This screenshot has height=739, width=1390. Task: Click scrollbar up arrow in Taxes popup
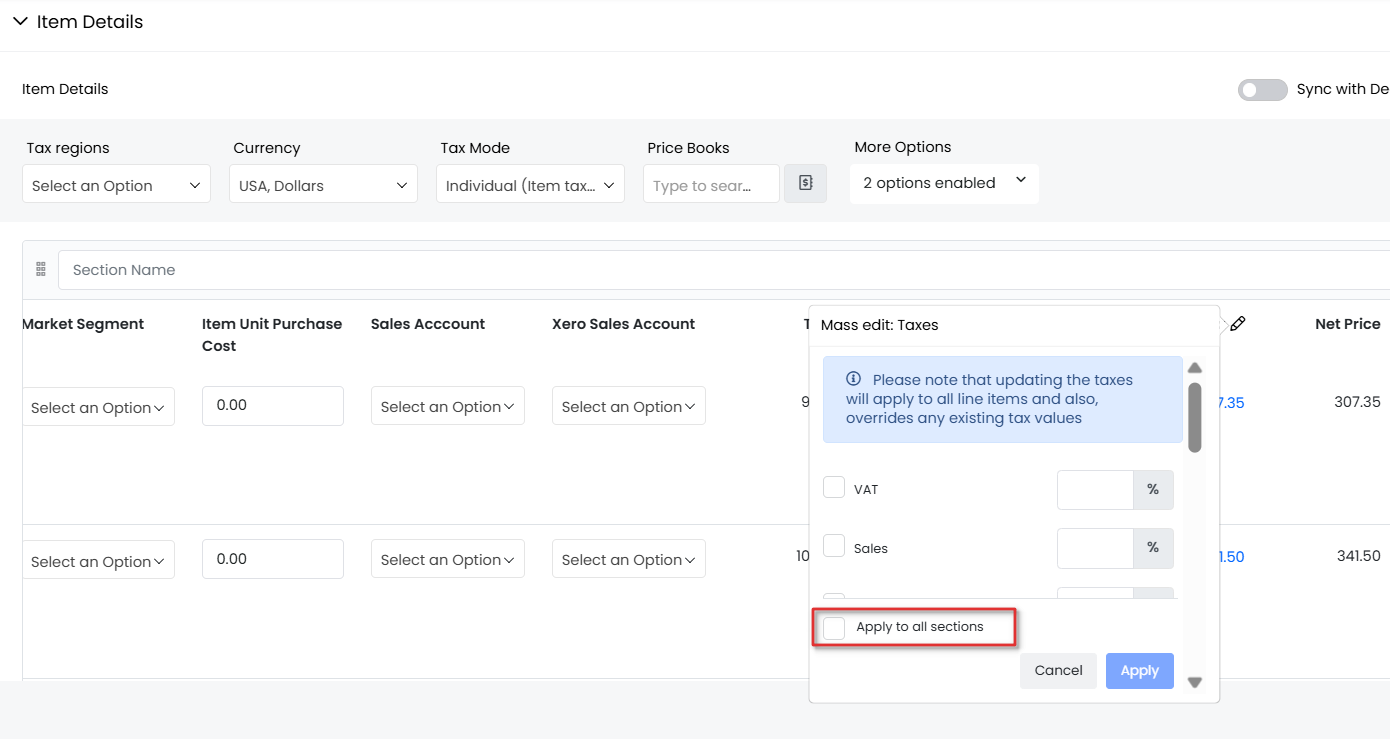pos(1194,368)
